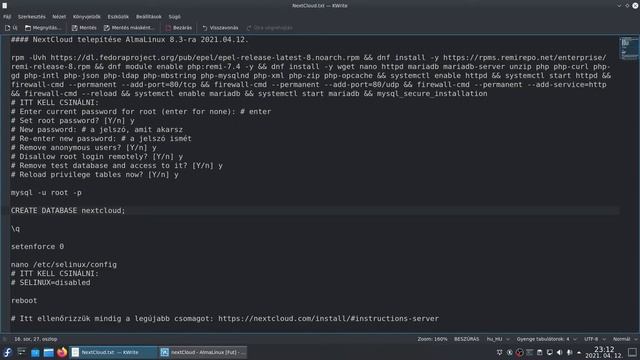Click the circular K tray icon
The image size is (640, 360).
[509, 352]
